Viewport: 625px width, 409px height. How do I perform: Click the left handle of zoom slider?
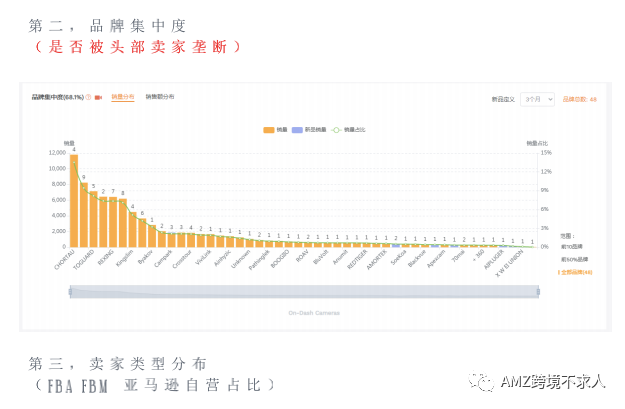coord(70,292)
